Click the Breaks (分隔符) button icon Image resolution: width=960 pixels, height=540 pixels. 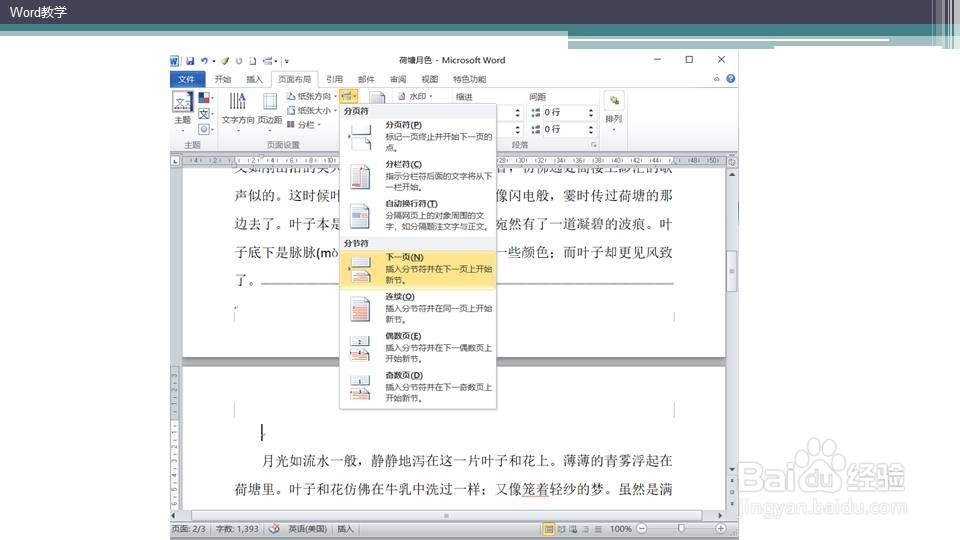348,96
